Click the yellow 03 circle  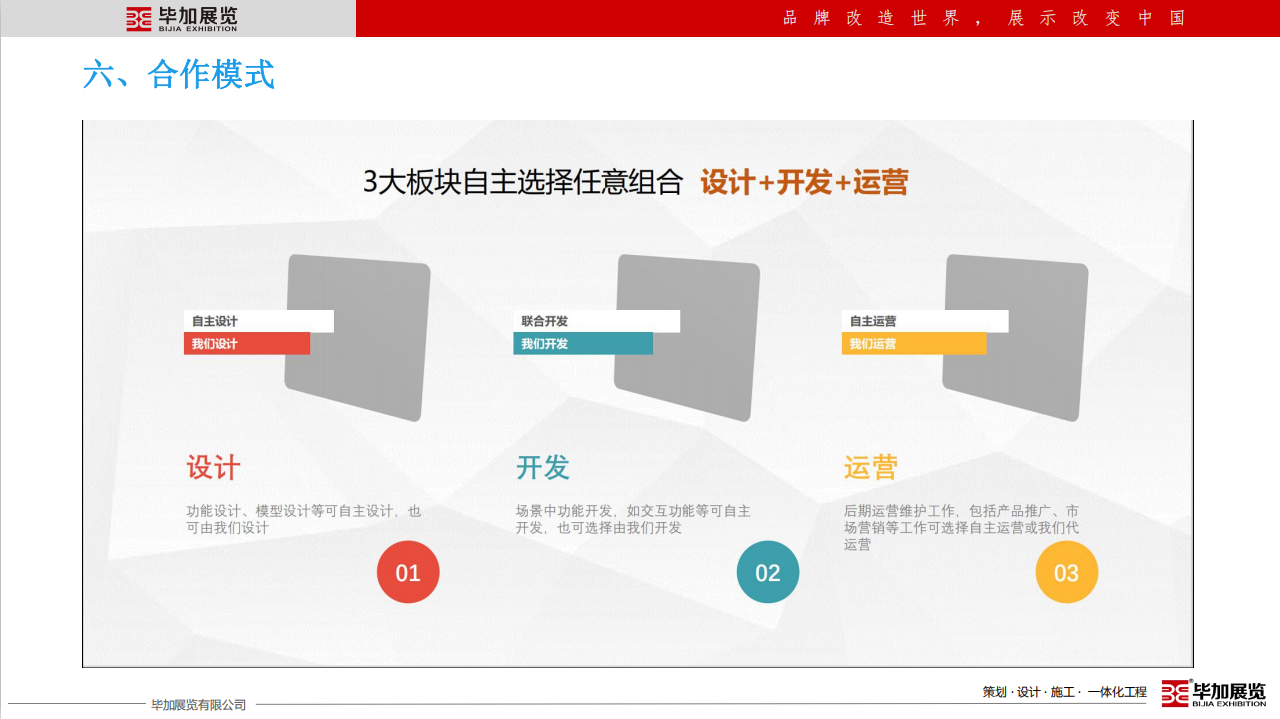pos(1066,573)
